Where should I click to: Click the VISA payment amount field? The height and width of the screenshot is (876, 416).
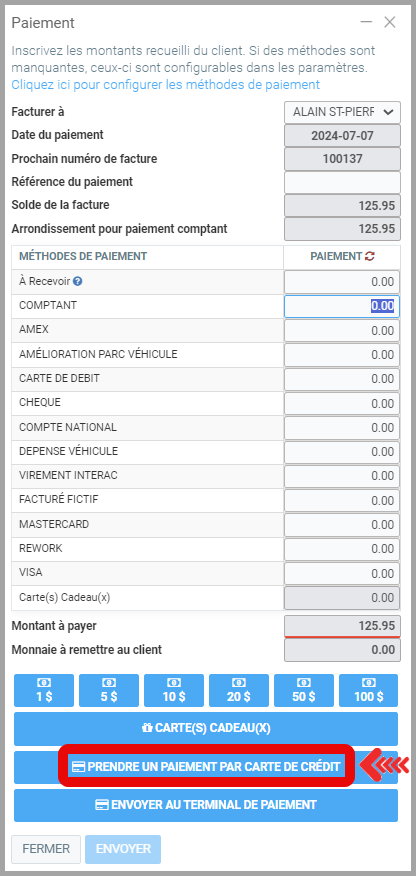[x=342, y=574]
